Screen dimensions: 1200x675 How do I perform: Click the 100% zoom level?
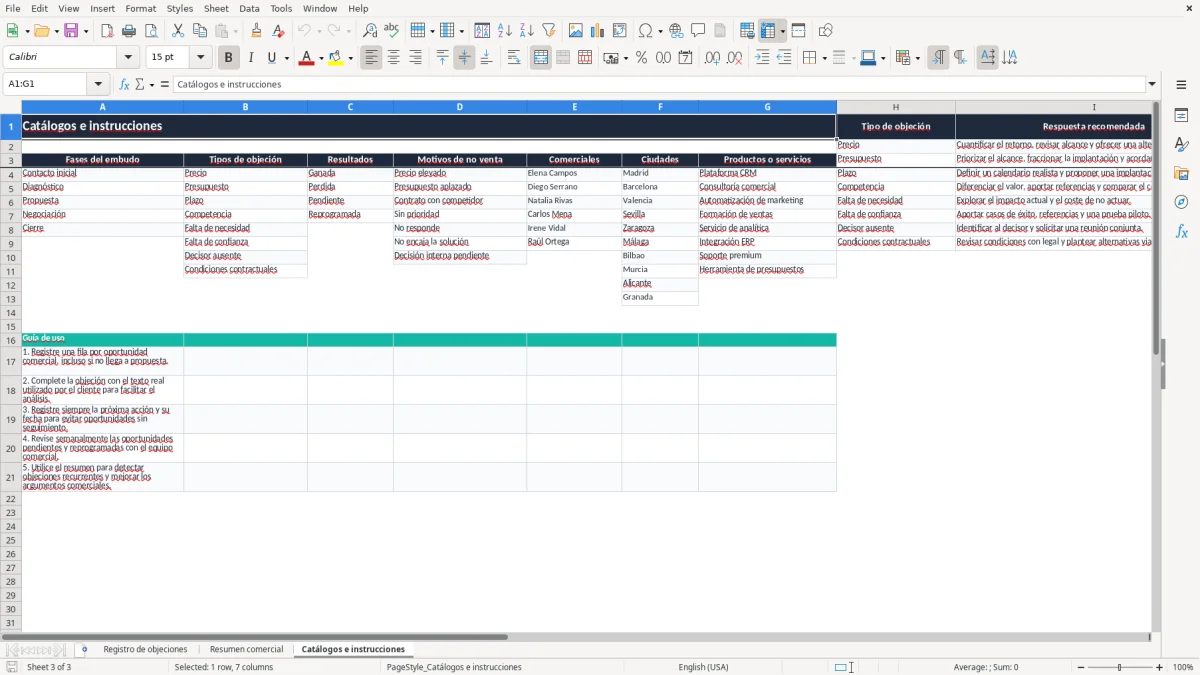click(x=1183, y=667)
